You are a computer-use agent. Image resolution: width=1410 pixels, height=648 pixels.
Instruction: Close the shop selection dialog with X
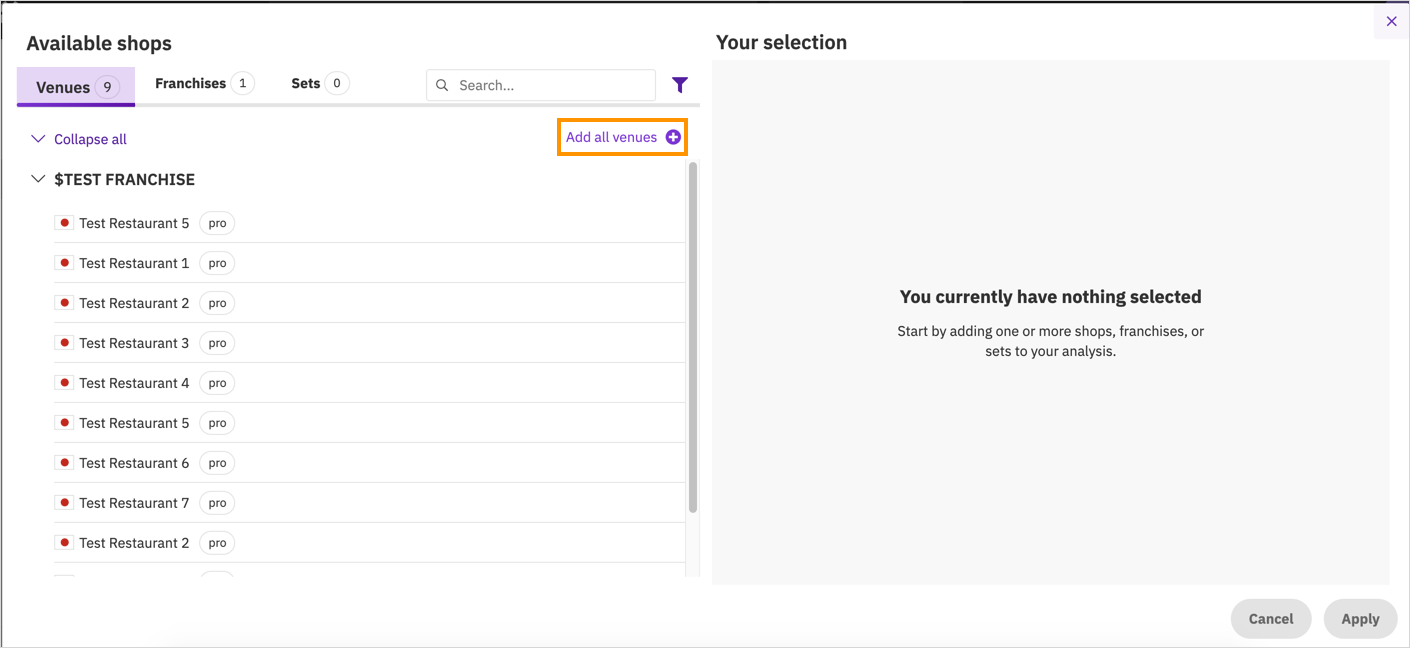pyautogui.click(x=1391, y=21)
